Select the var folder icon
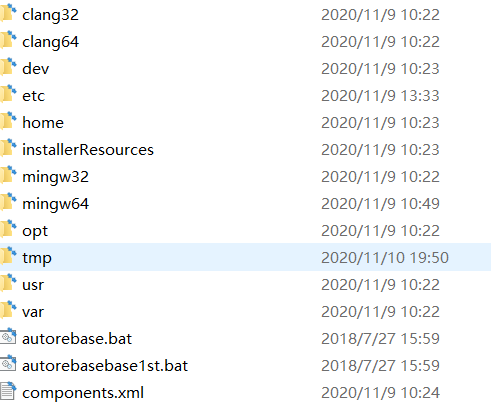 pos(8,310)
